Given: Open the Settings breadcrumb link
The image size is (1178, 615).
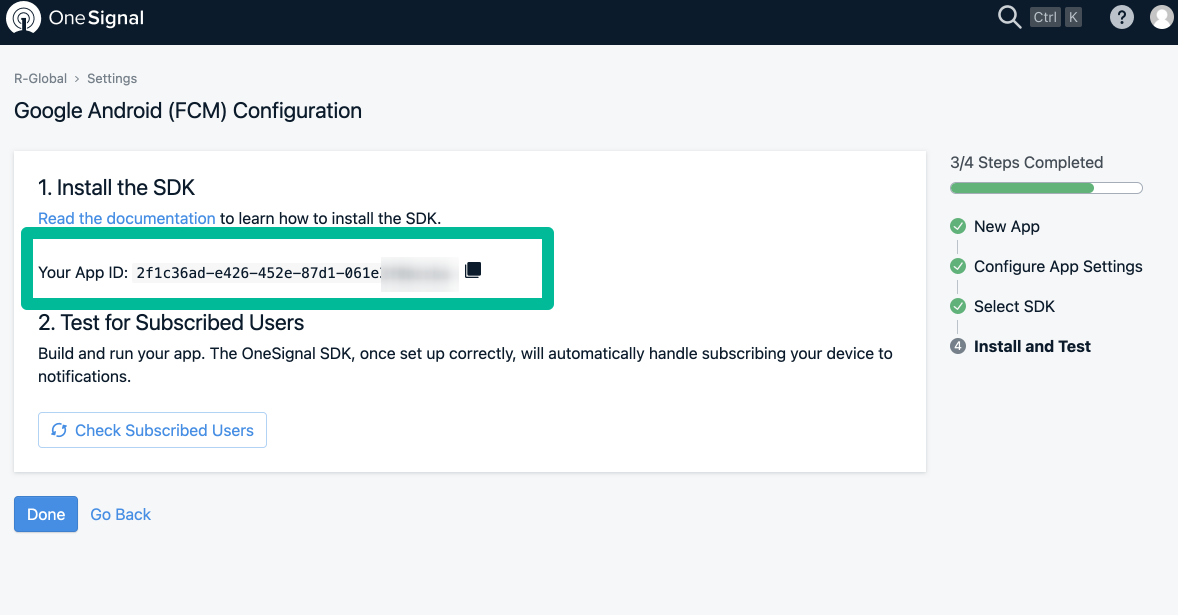Looking at the screenshot, I should [112, 79].
